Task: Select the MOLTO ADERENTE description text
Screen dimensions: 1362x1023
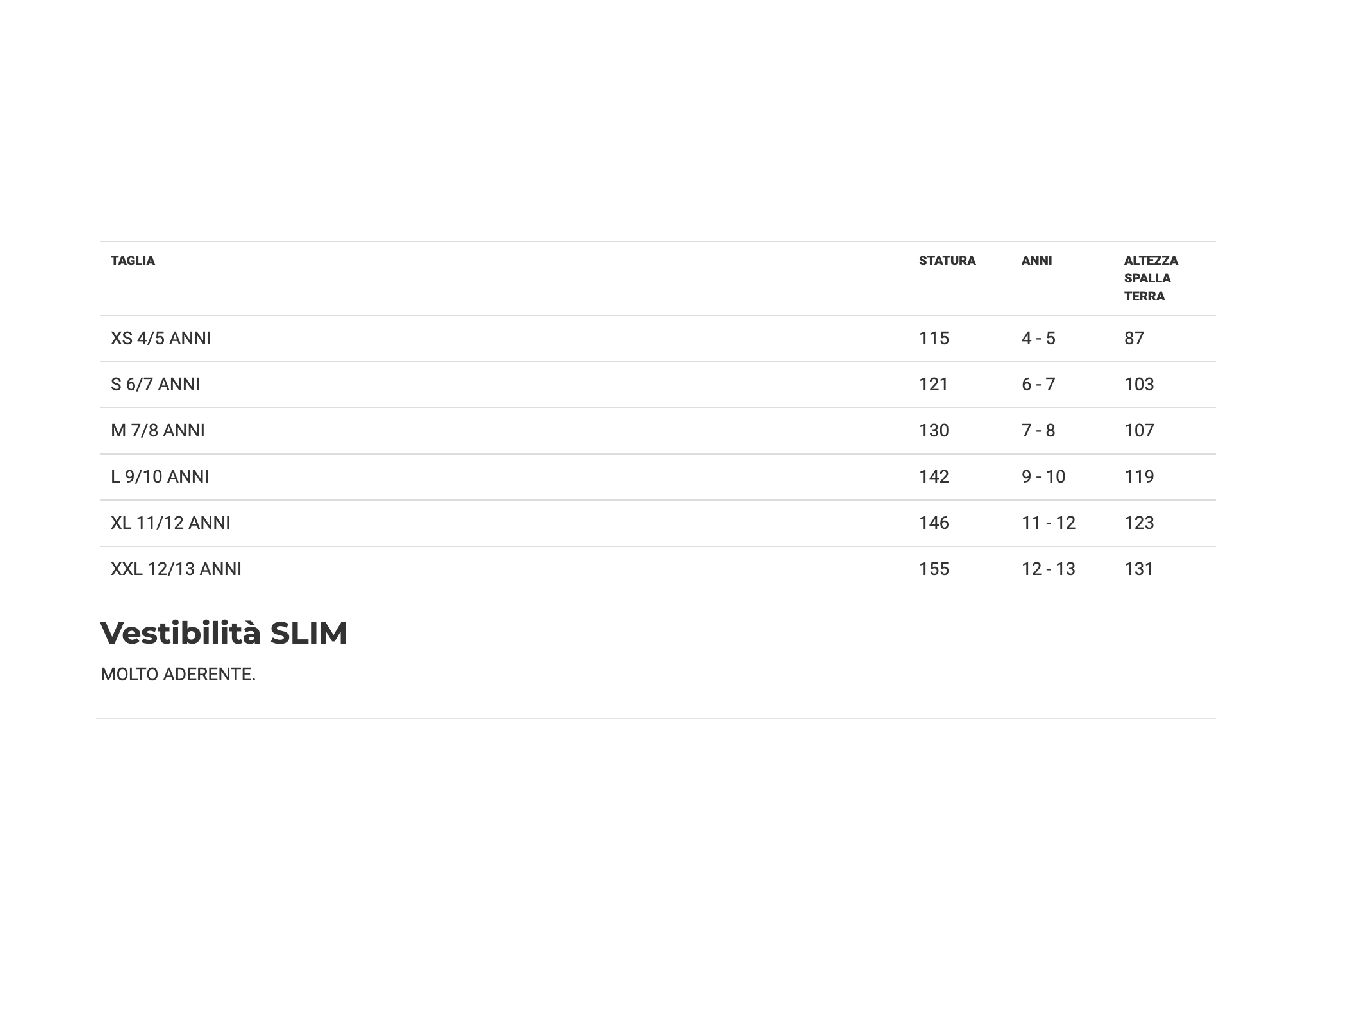Action: point(178,674)
